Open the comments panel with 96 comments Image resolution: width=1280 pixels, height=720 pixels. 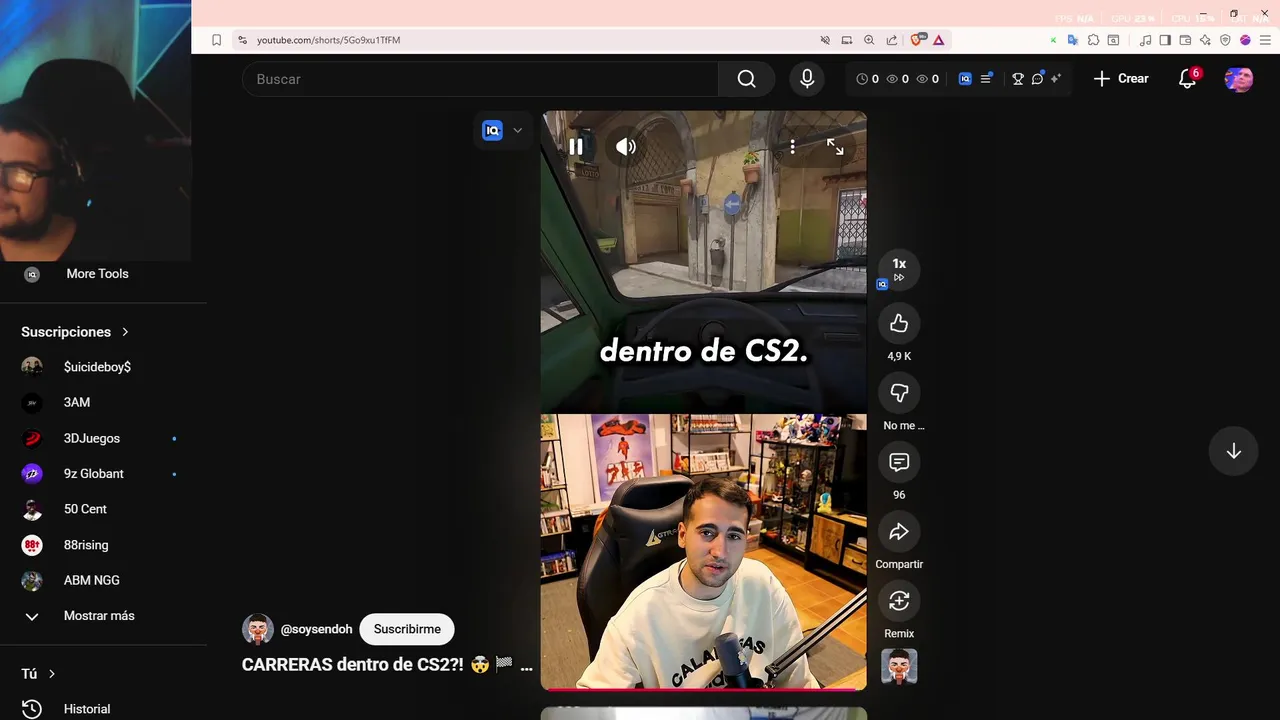click(899, 462)
